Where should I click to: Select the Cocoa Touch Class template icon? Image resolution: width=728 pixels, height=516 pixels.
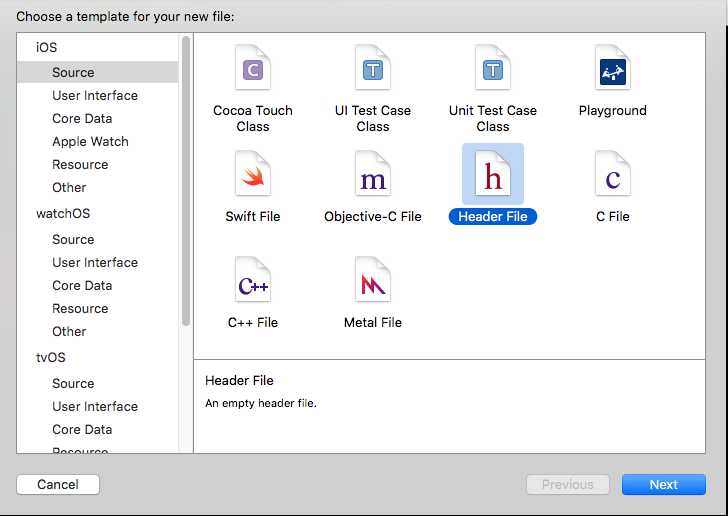[x=253, y=68]
